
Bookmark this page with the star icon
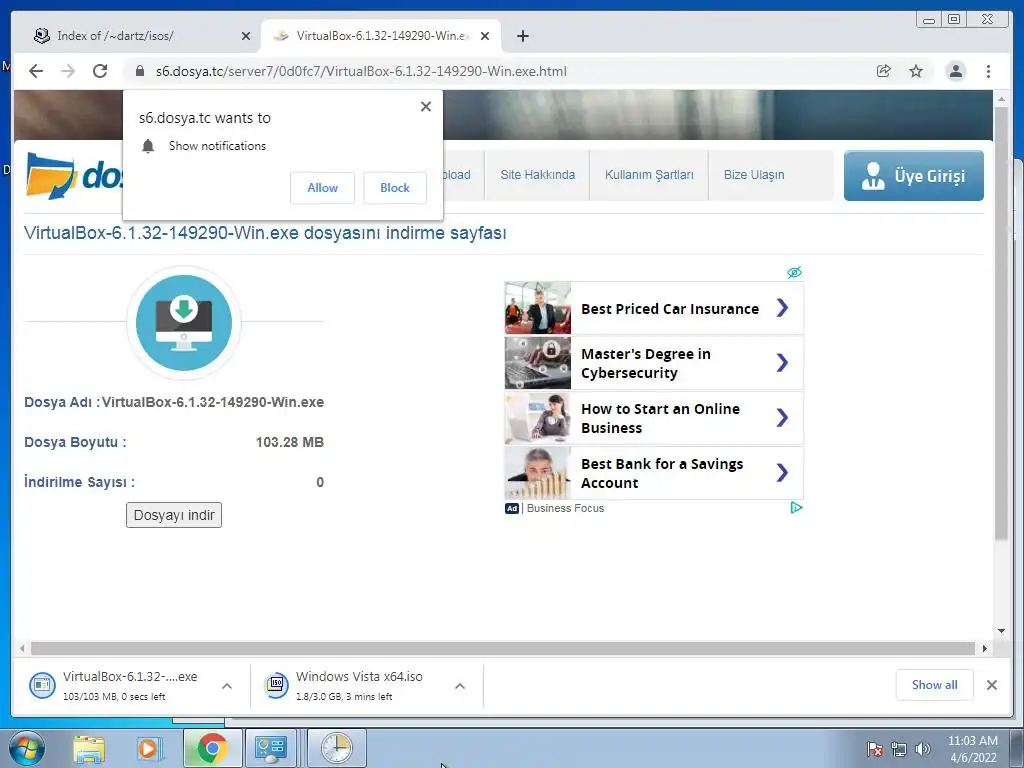point(916,71)
